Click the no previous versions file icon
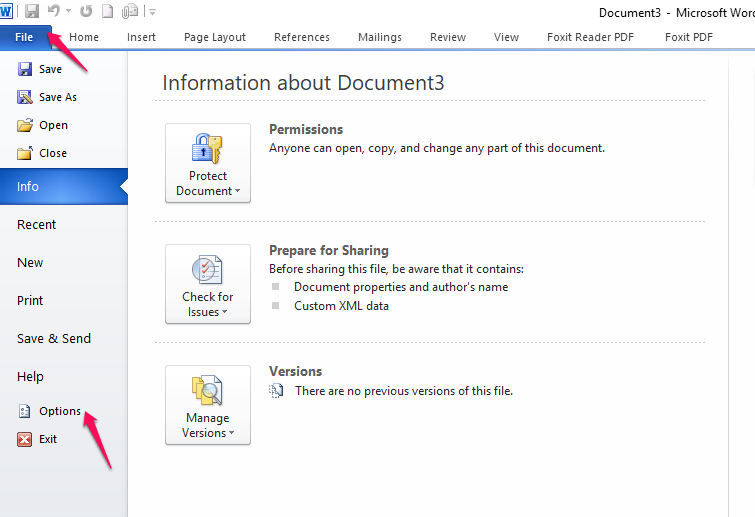755x517 pixels. pyautogui.click(x=276, y=391)
